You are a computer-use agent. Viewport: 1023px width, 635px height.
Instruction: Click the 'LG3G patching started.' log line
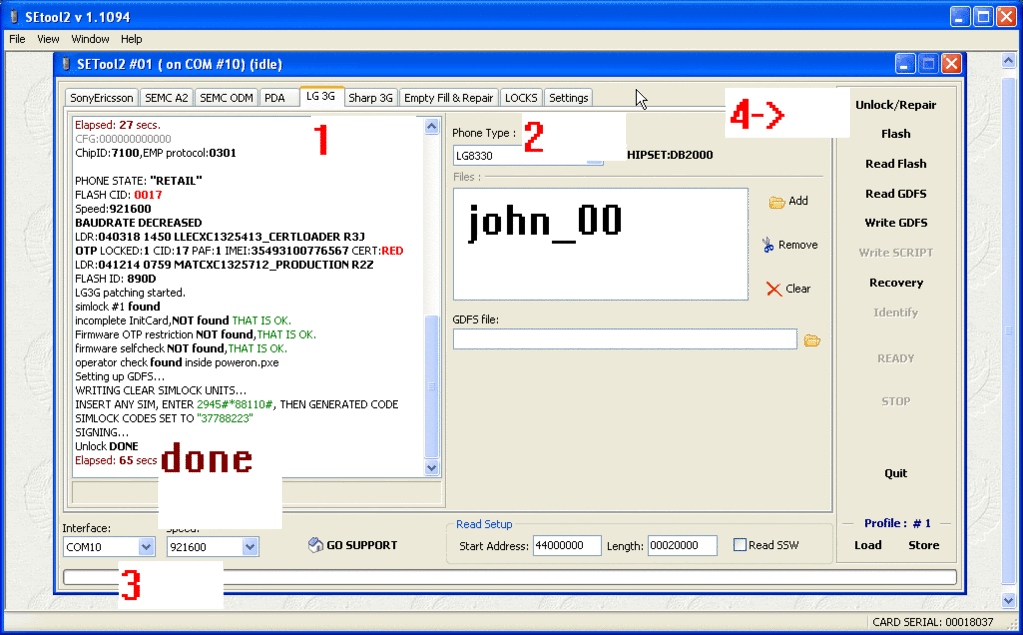(130, 292)
